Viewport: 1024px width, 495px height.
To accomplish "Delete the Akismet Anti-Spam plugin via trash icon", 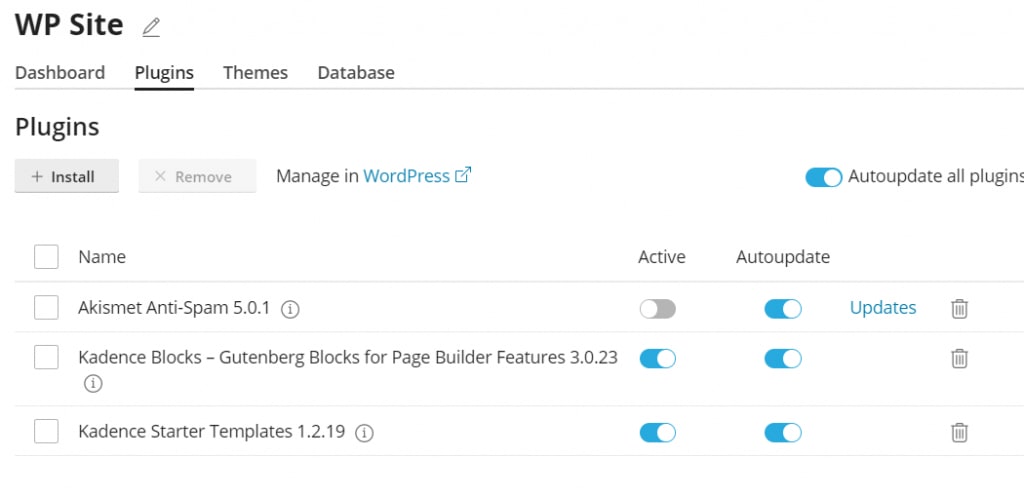I will point(959,308).
